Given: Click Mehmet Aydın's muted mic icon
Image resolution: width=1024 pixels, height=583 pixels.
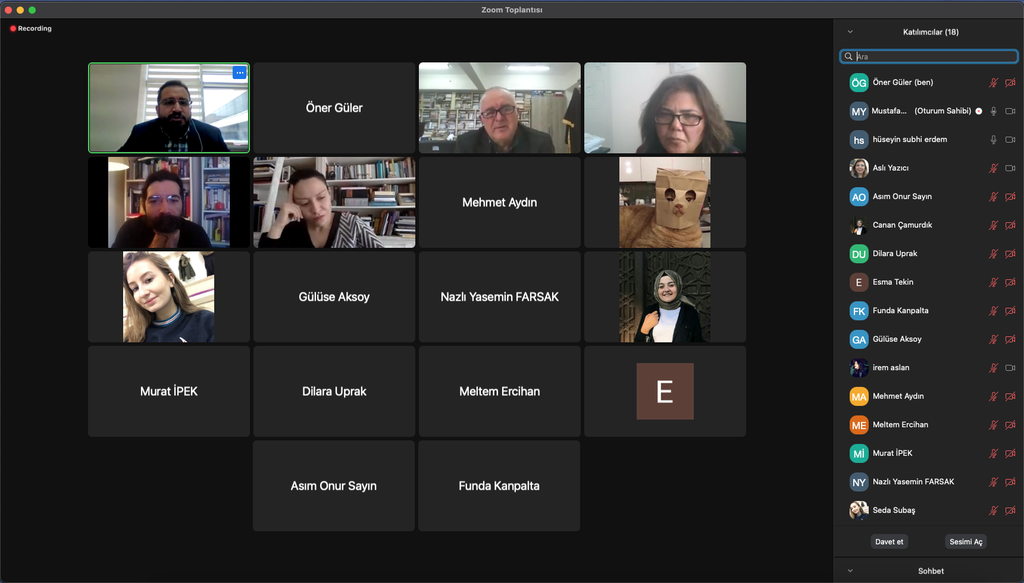Looking at the screenshot, I should [993, 396].
